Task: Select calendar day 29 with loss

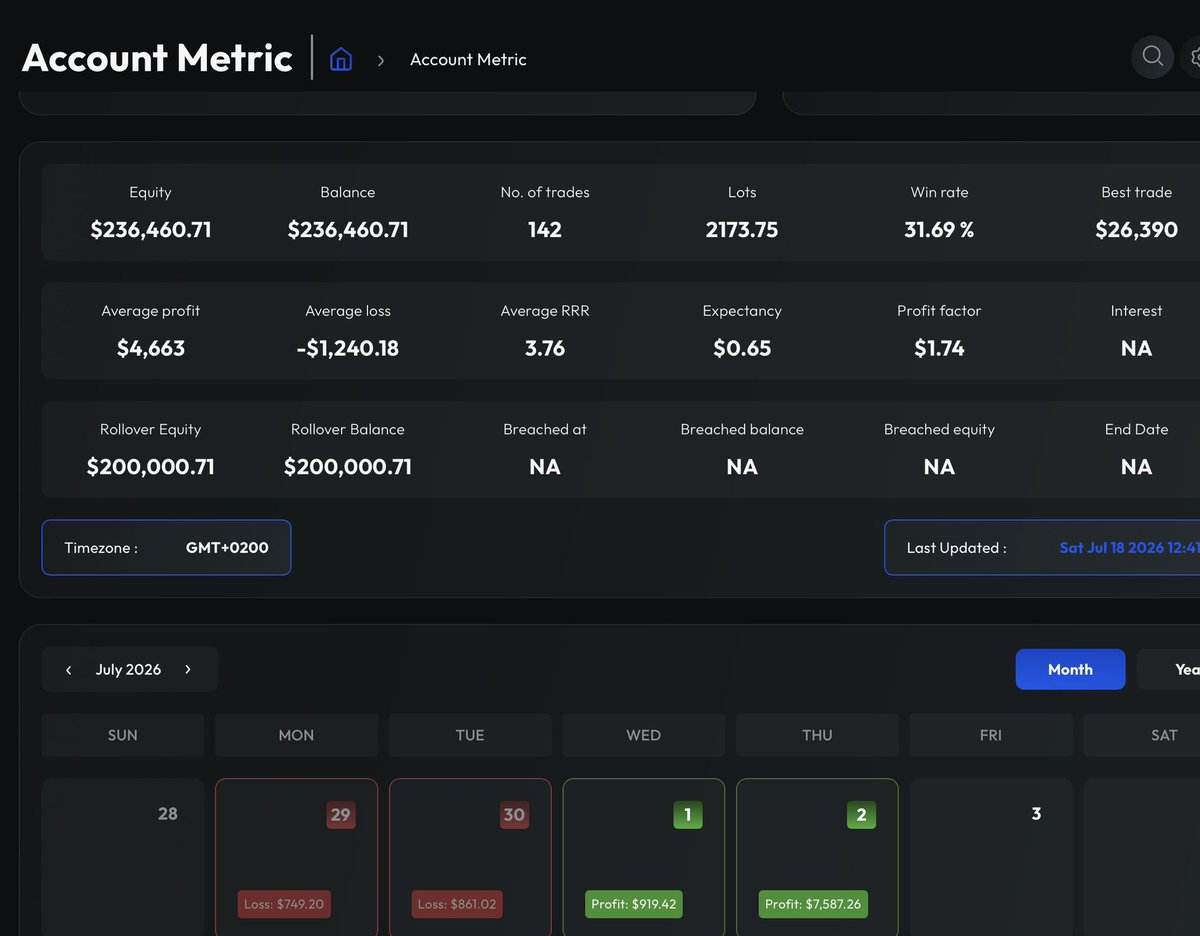Action: click(x=296, y=857)
